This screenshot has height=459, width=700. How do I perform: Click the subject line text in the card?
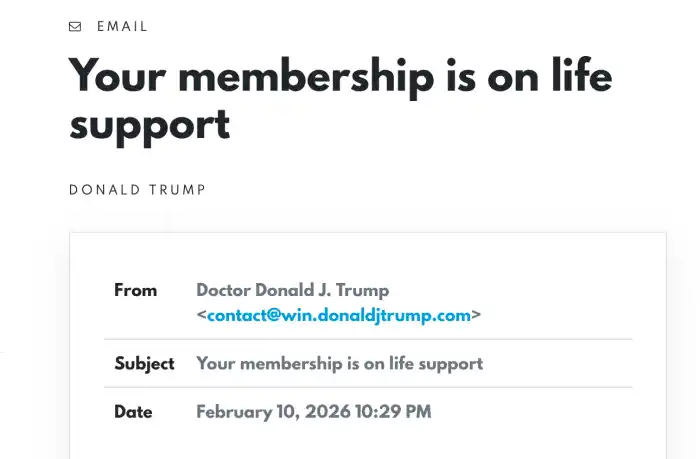click(x=339, y=363)
